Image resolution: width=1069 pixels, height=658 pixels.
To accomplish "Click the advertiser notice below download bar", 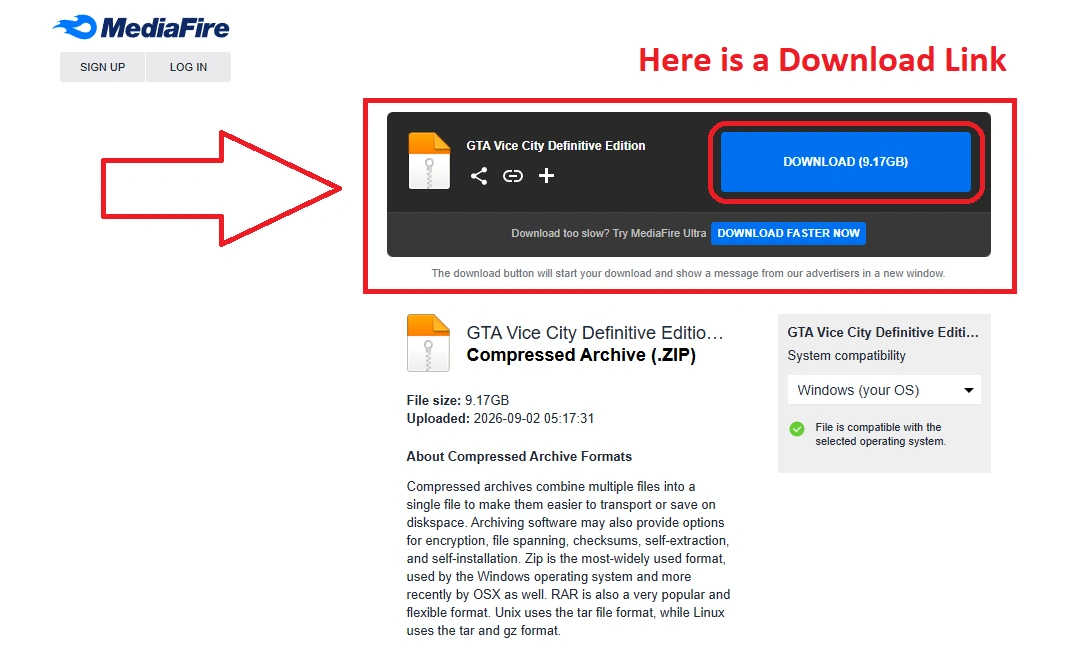I will (688, 273).
